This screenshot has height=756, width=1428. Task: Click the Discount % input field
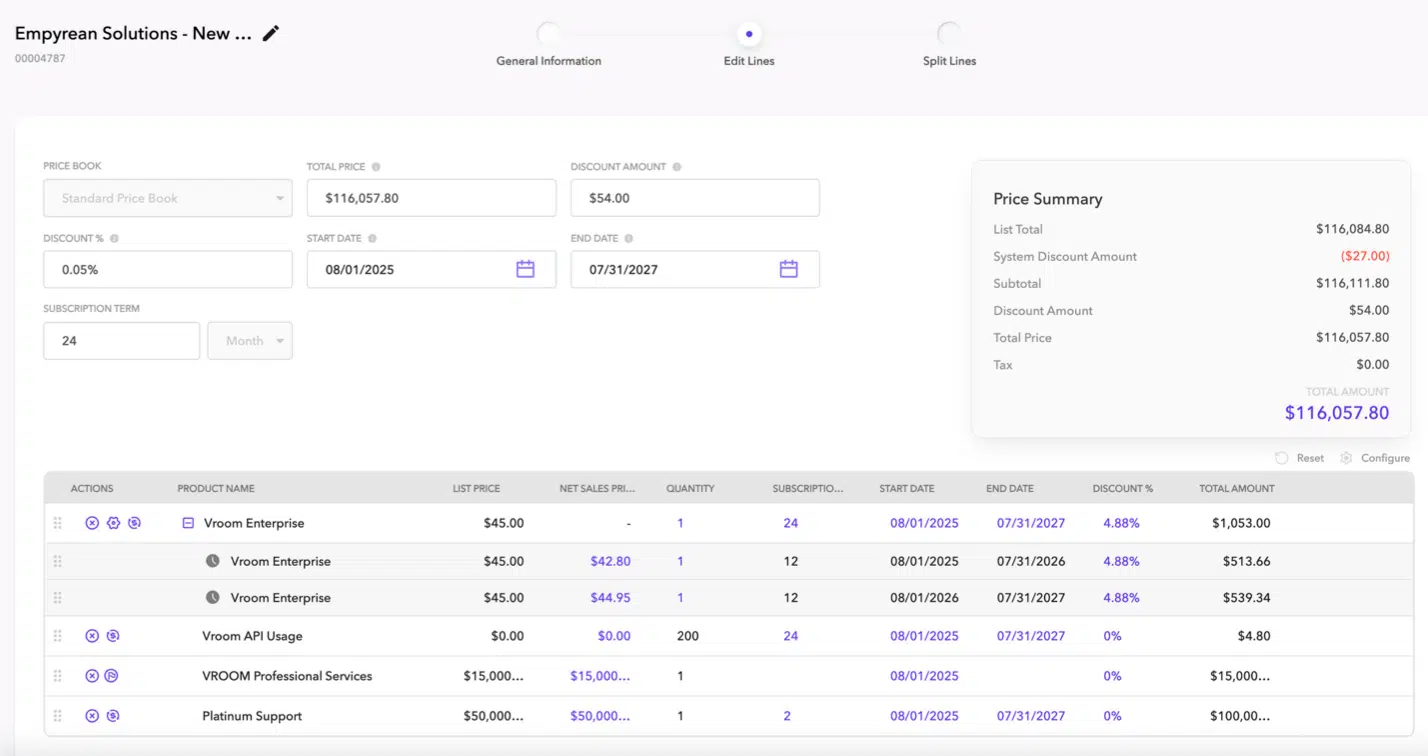coord(168,270)
